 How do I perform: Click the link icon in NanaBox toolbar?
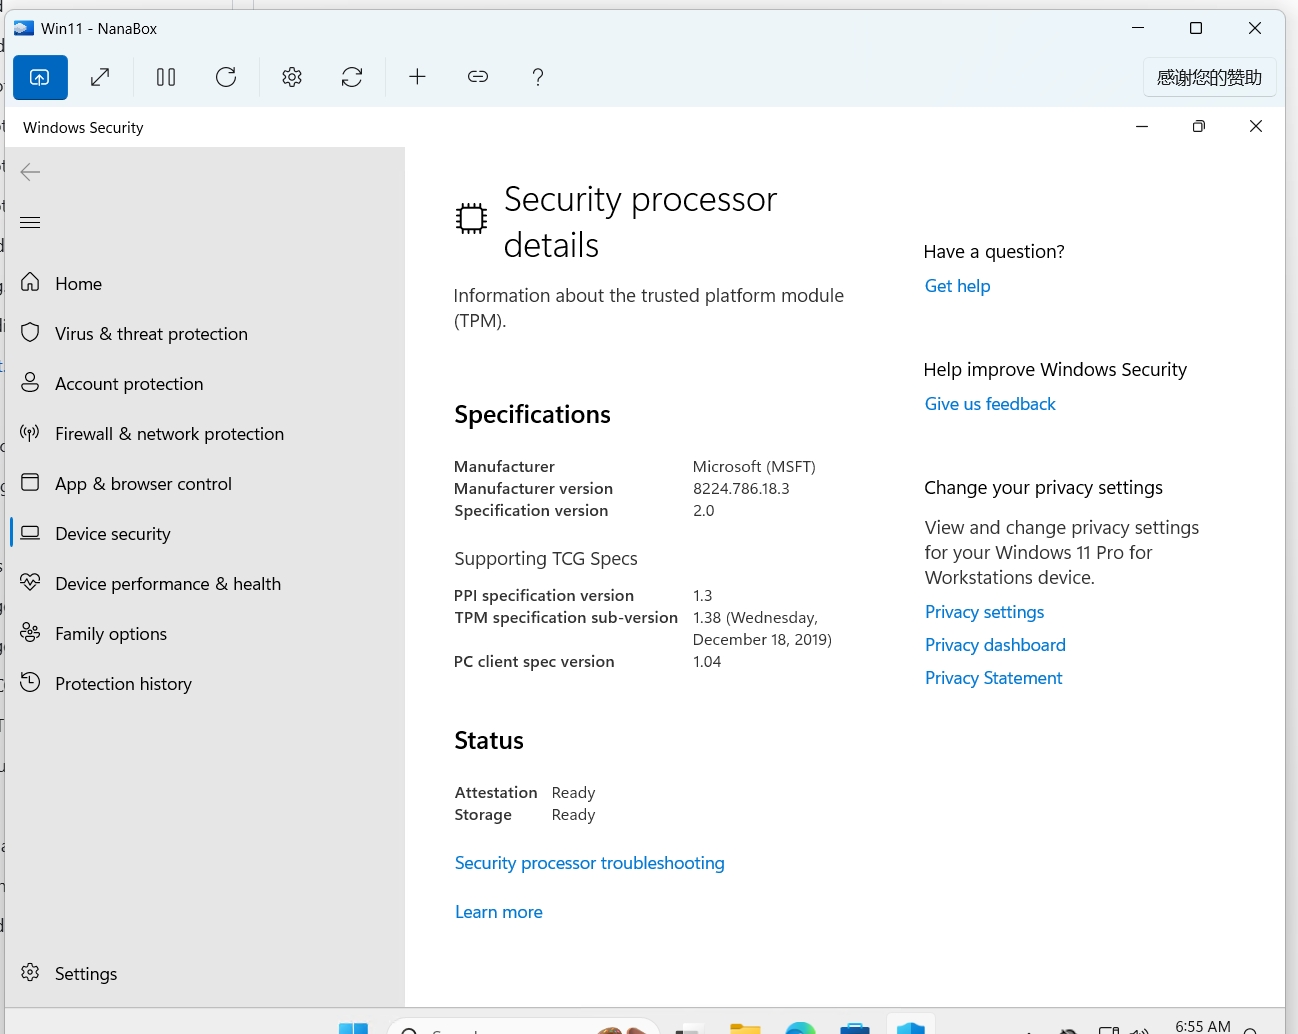click(478, 77)
